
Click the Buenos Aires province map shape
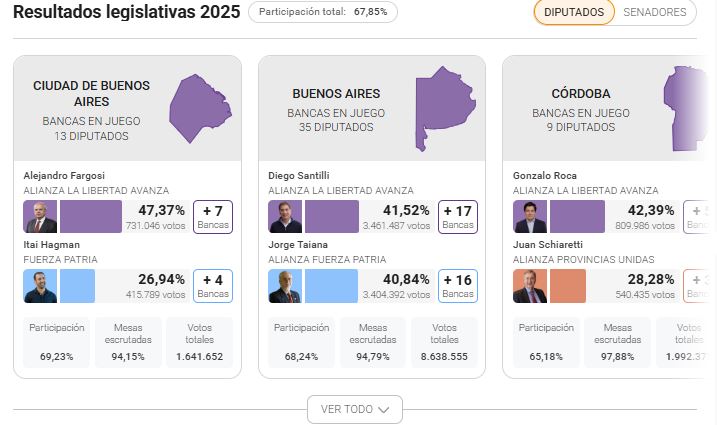(x=444, y=108)
